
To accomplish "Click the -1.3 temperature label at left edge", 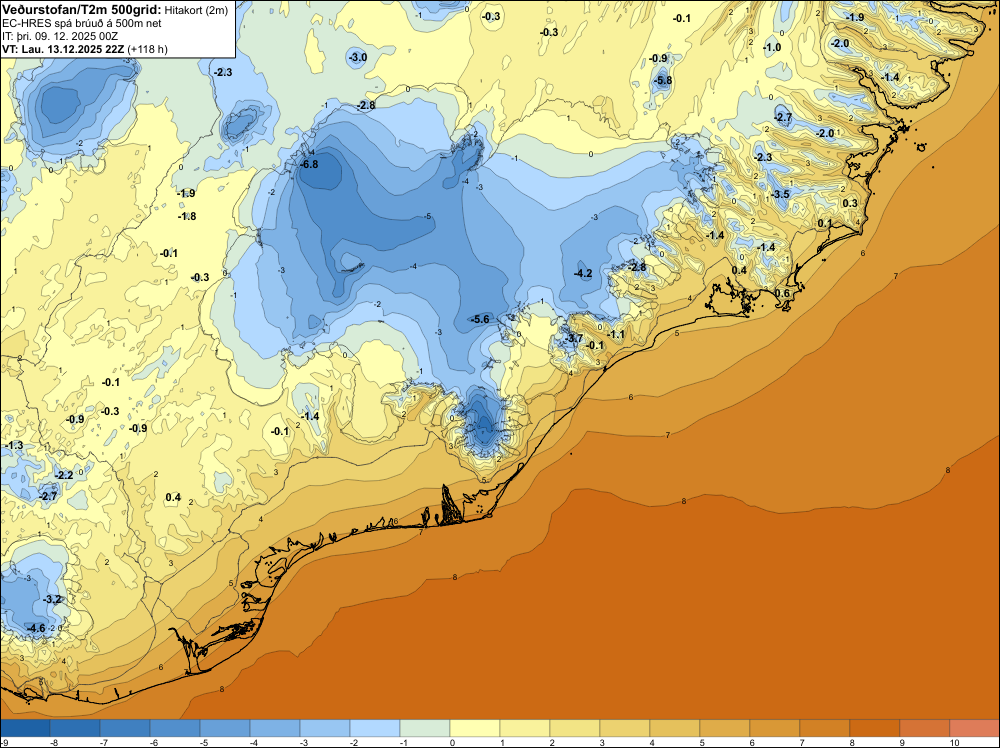I will click(x=14, y=445).
